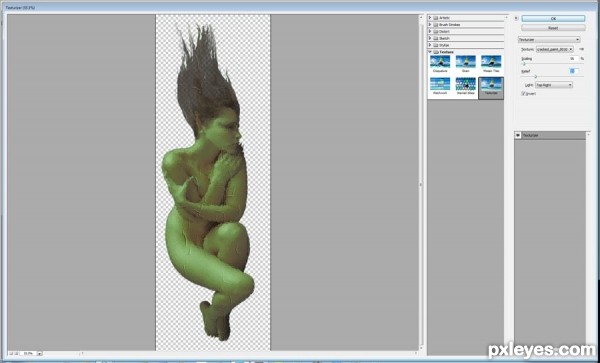Click the OK button

coord(553,18)
